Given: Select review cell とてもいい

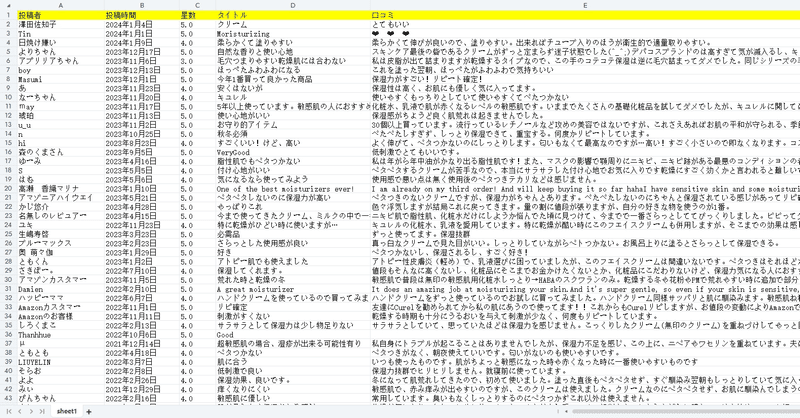Looking at the screenshot, I should [585, 24].
